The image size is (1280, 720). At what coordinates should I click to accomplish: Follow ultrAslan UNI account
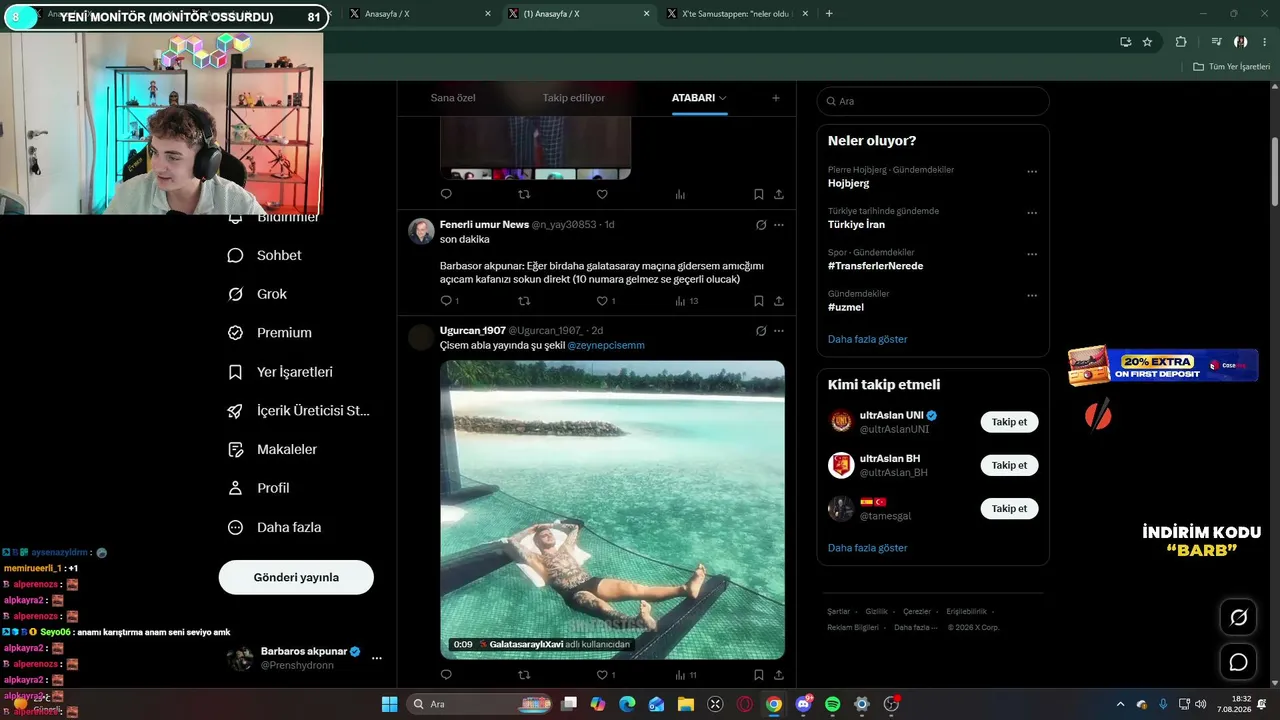pos(1009,422)
